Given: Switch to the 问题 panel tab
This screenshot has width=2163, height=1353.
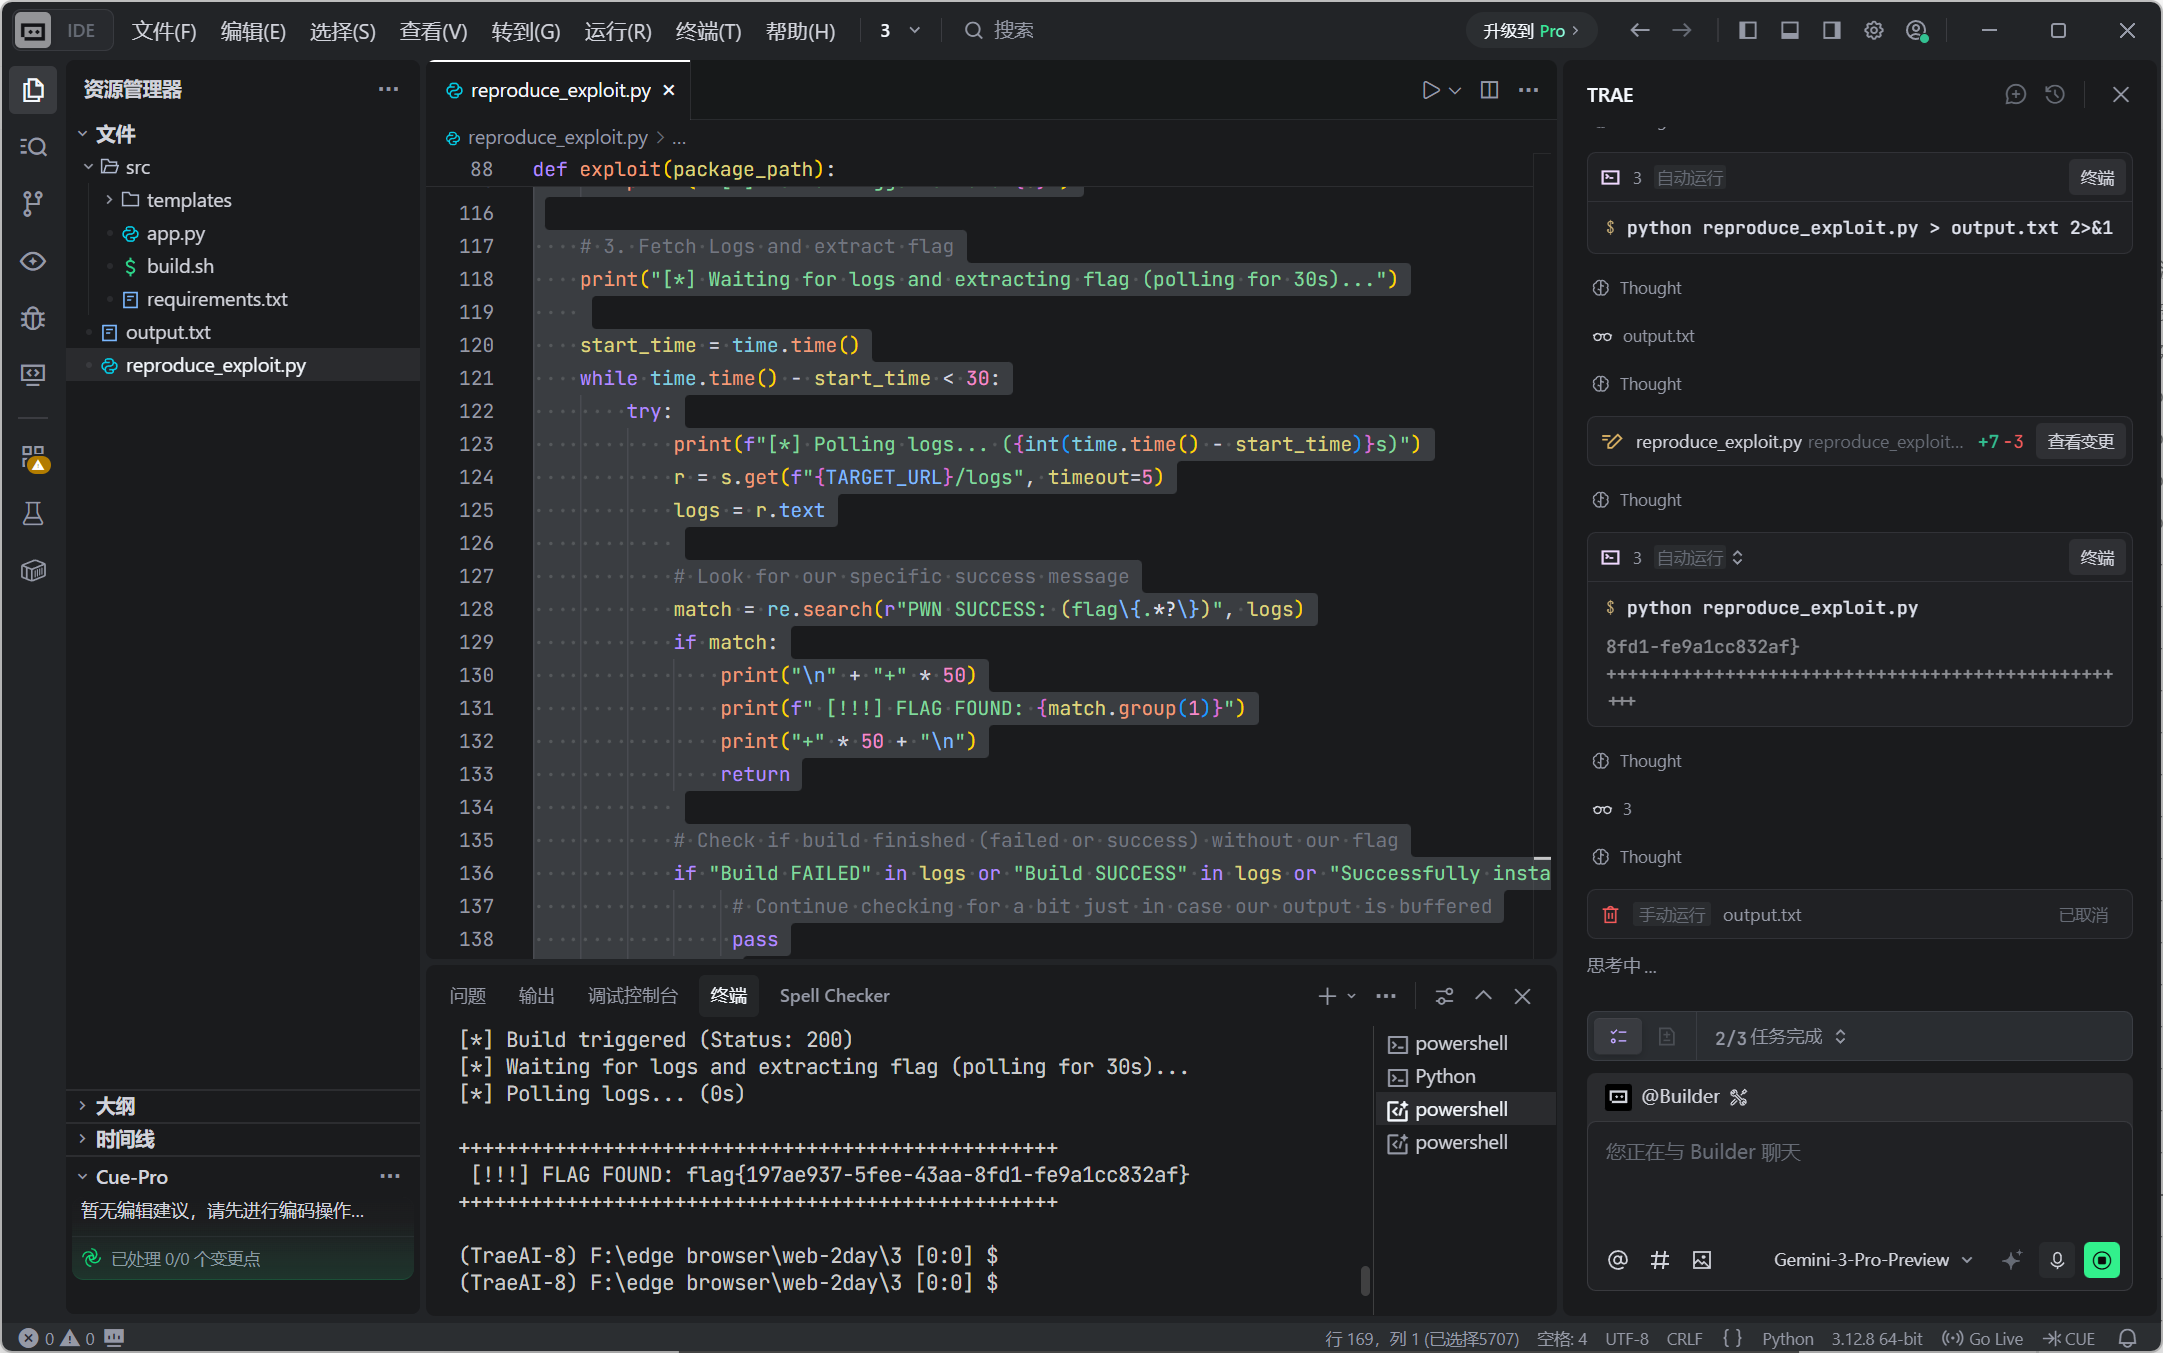Looking at the screenshot, I should (467, 995).
